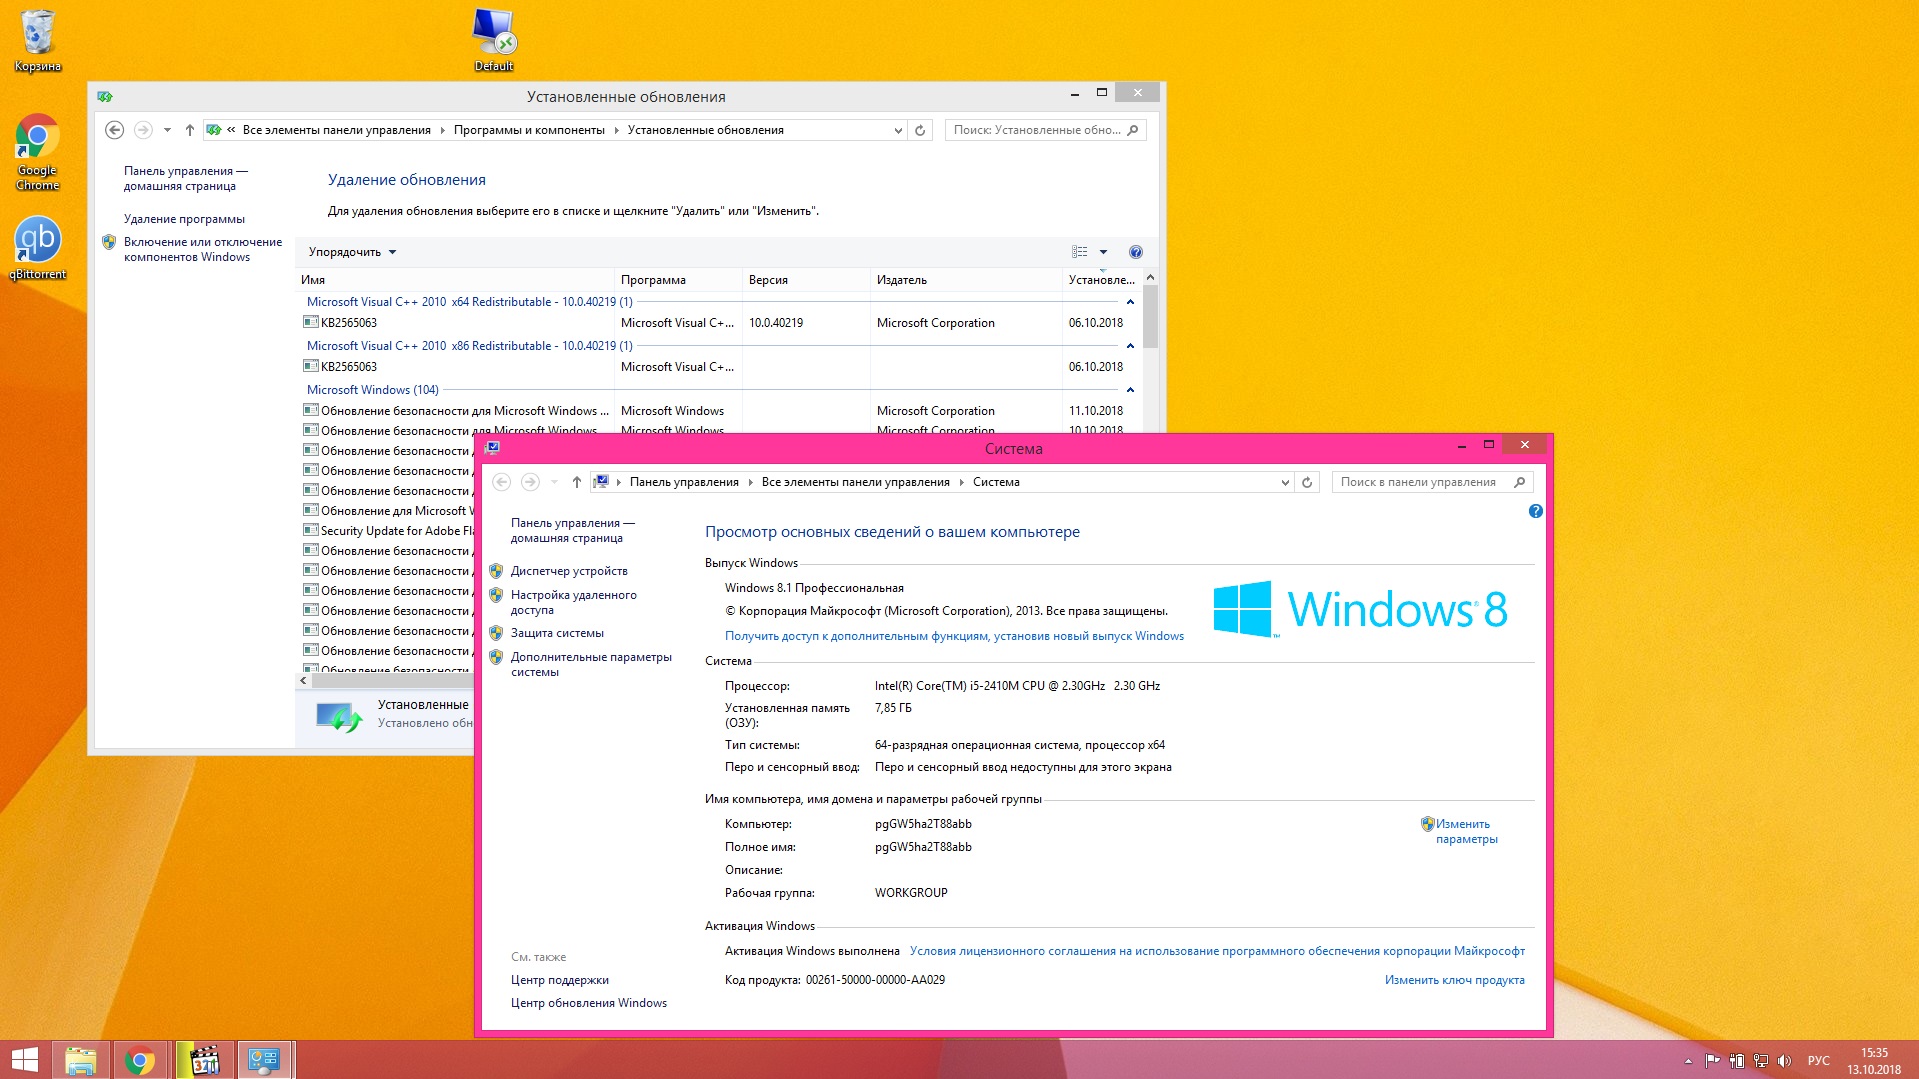Click the horizontal scrollbar left arrow in updates list

(303, 680)
